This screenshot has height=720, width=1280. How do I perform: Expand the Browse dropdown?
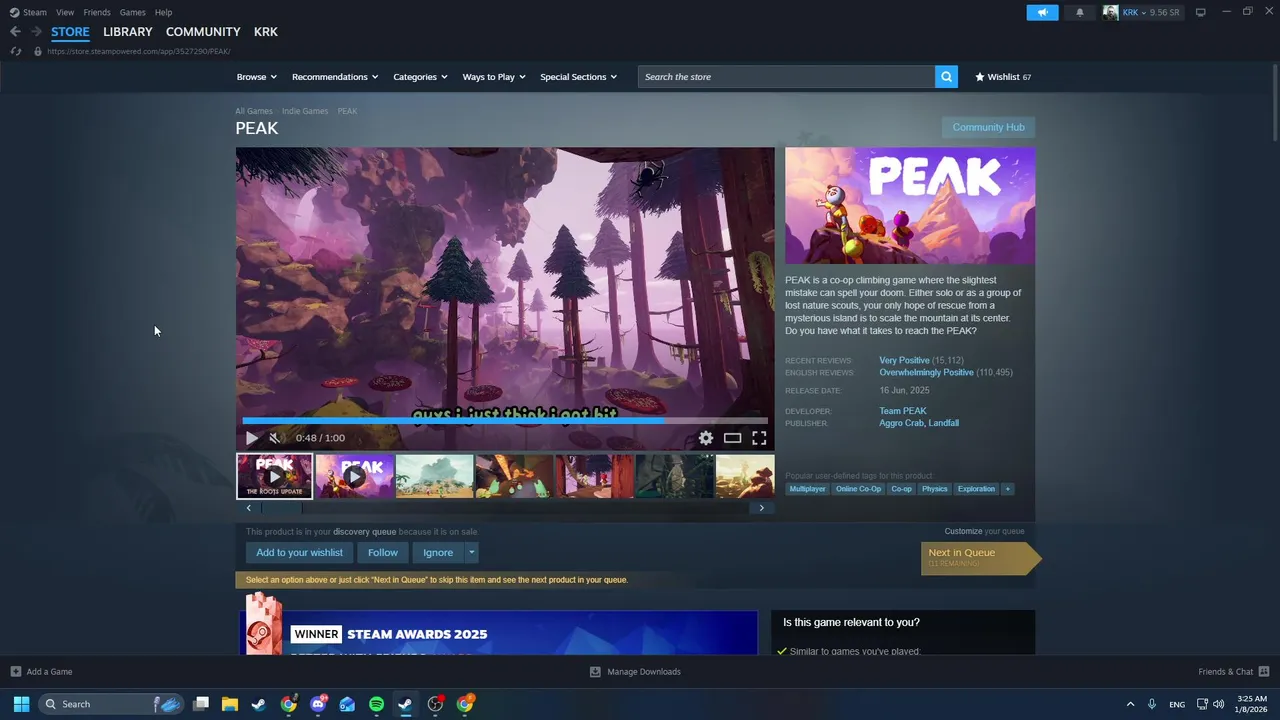[256, 77]
